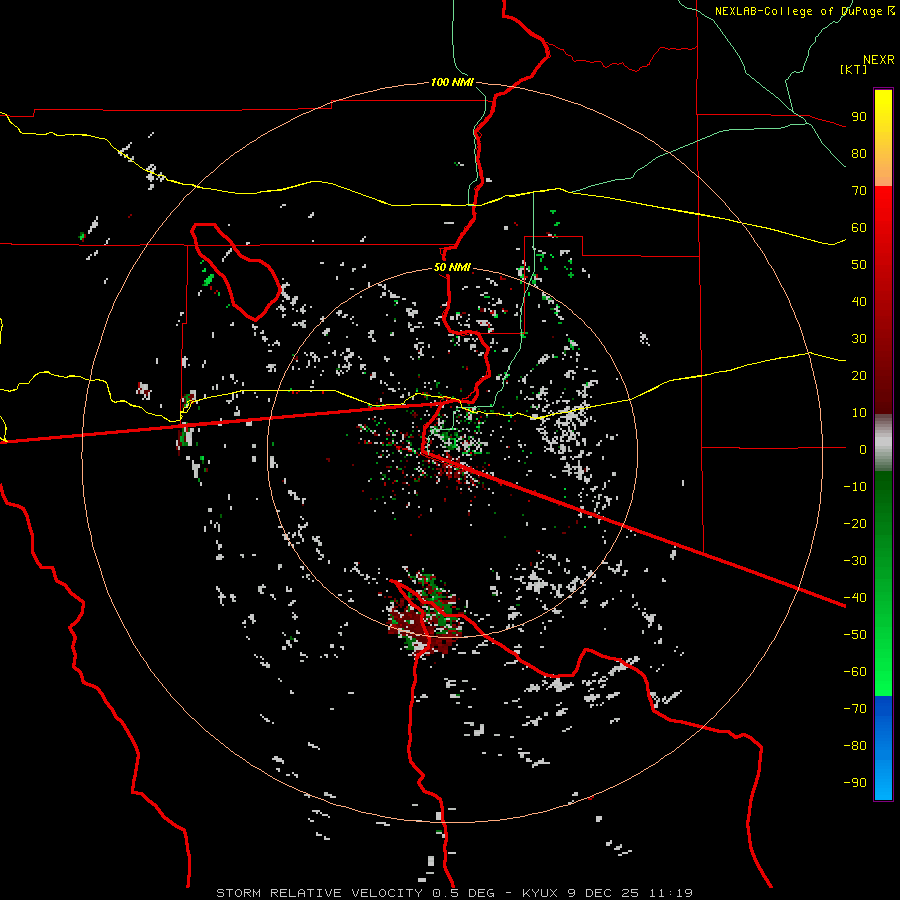Click the -10 value on the velocity scale
Image resolution: width=900 pixels, height=900 pixels.
click(855, 487)
